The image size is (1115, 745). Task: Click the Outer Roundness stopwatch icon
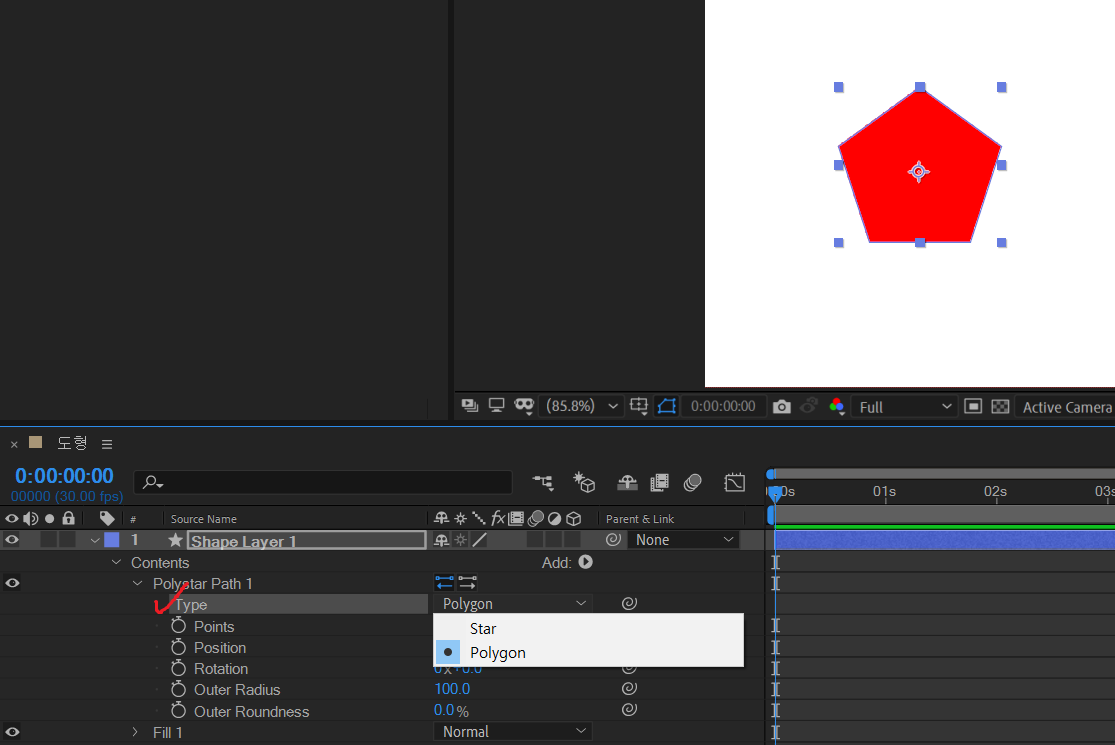tap(178, 710)
